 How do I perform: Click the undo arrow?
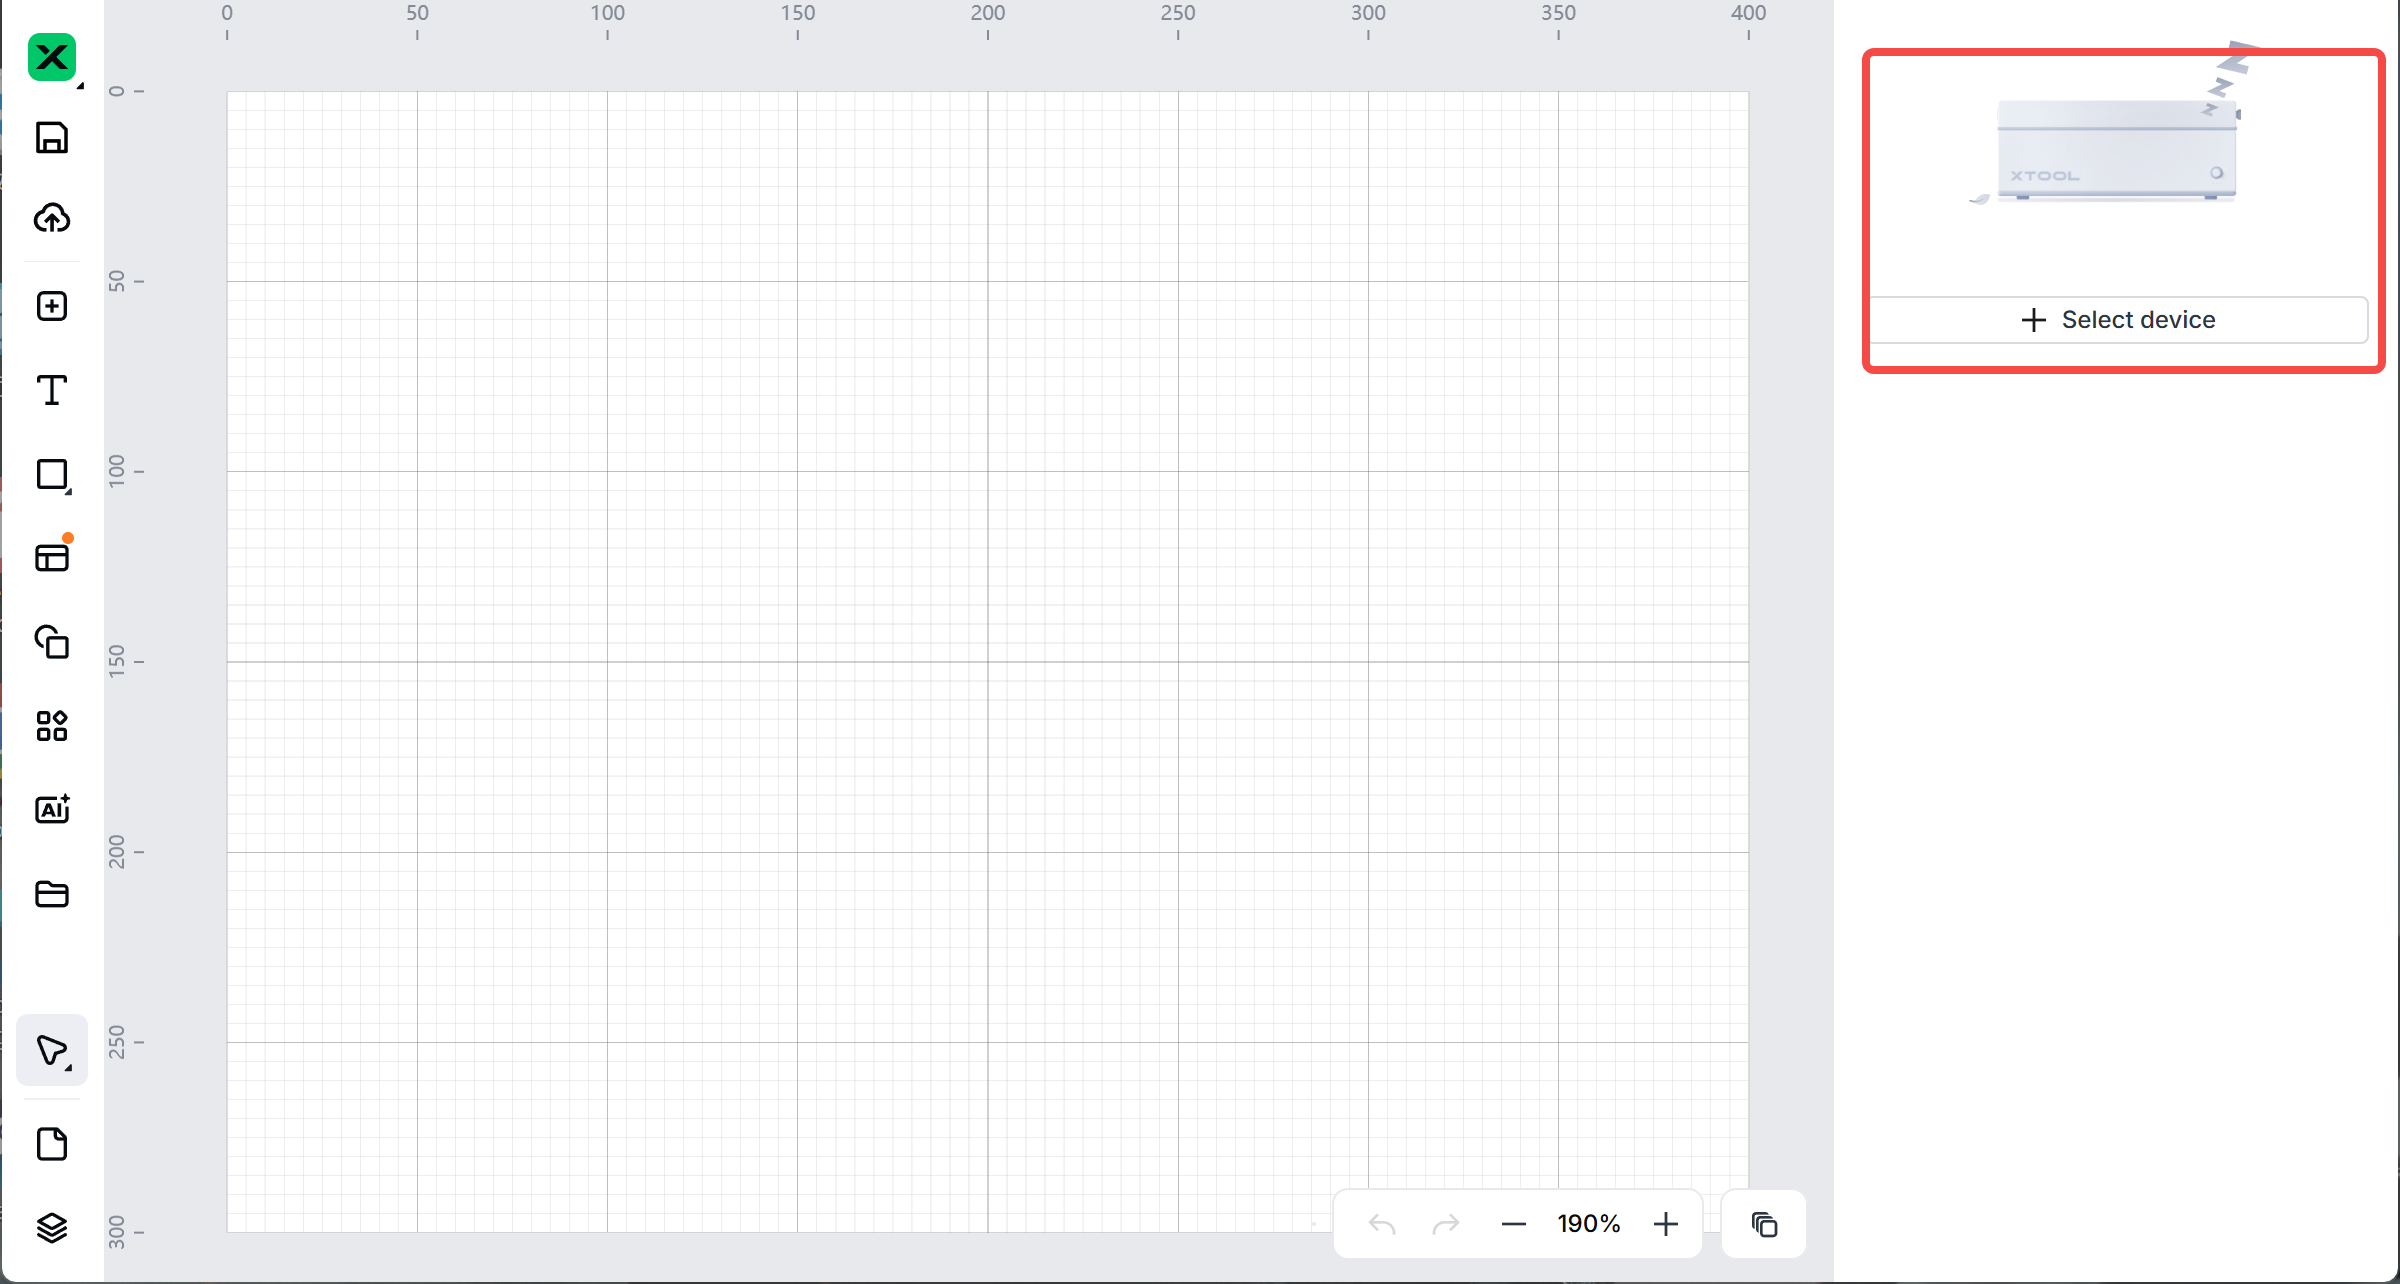pyautogui.click(x=1382, y=1224)
